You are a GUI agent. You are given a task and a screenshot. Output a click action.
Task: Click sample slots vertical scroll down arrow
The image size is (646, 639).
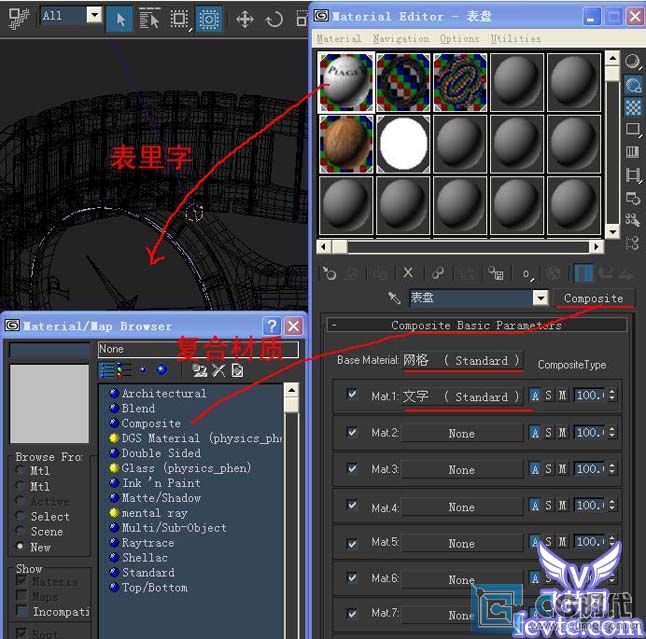coord(613,232)
